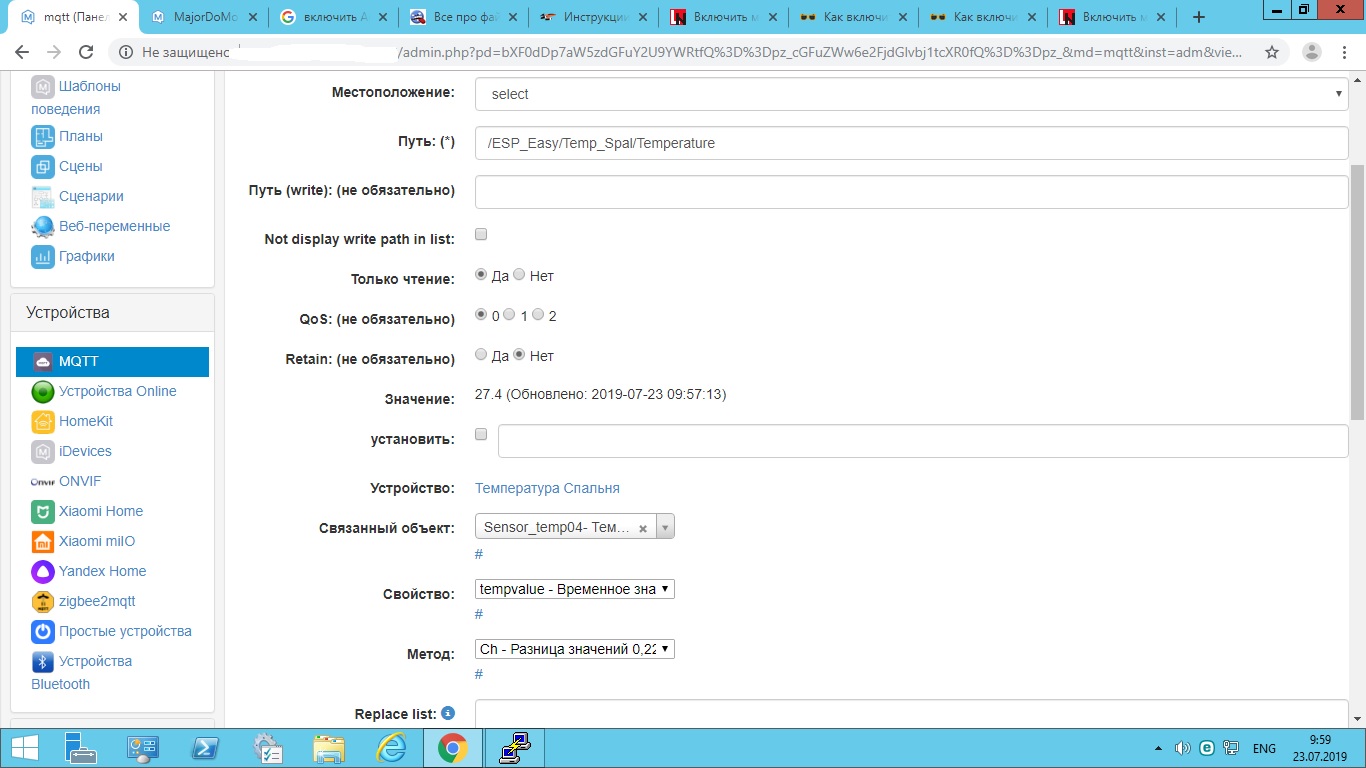
Task: Click the Устройства Bluetooth icon
Action: pyautogui.click(x=42, y=662)
